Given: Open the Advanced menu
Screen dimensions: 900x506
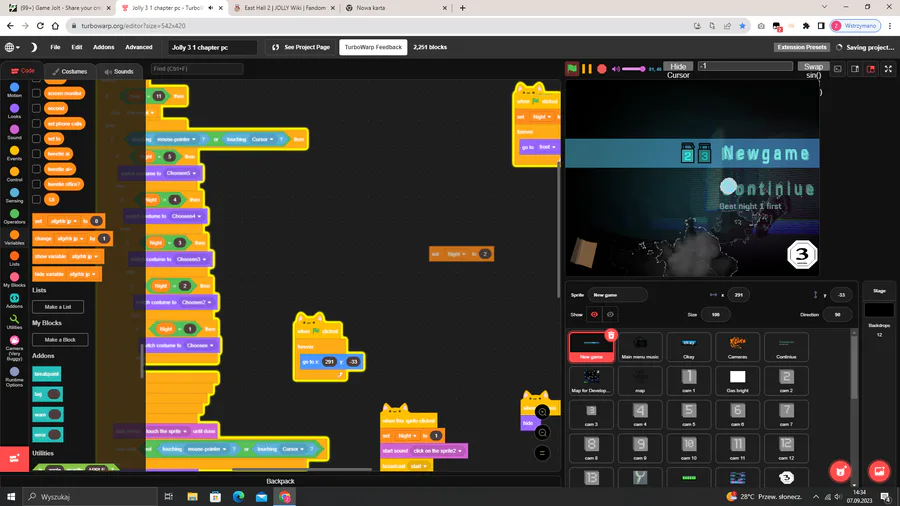Looking at the screenshot, I should click(139, 47).
